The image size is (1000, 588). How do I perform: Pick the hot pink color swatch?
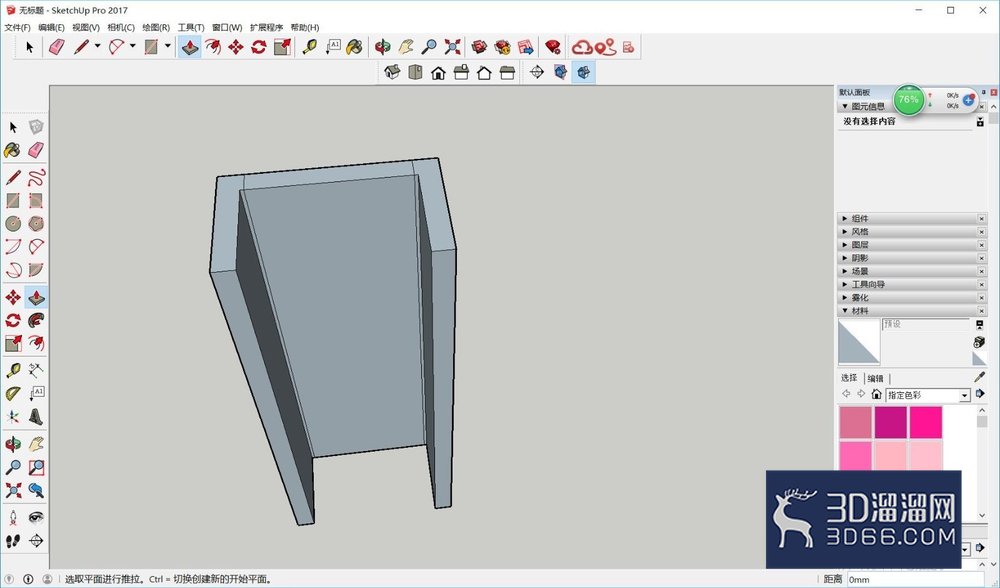(x=926, y=423)
